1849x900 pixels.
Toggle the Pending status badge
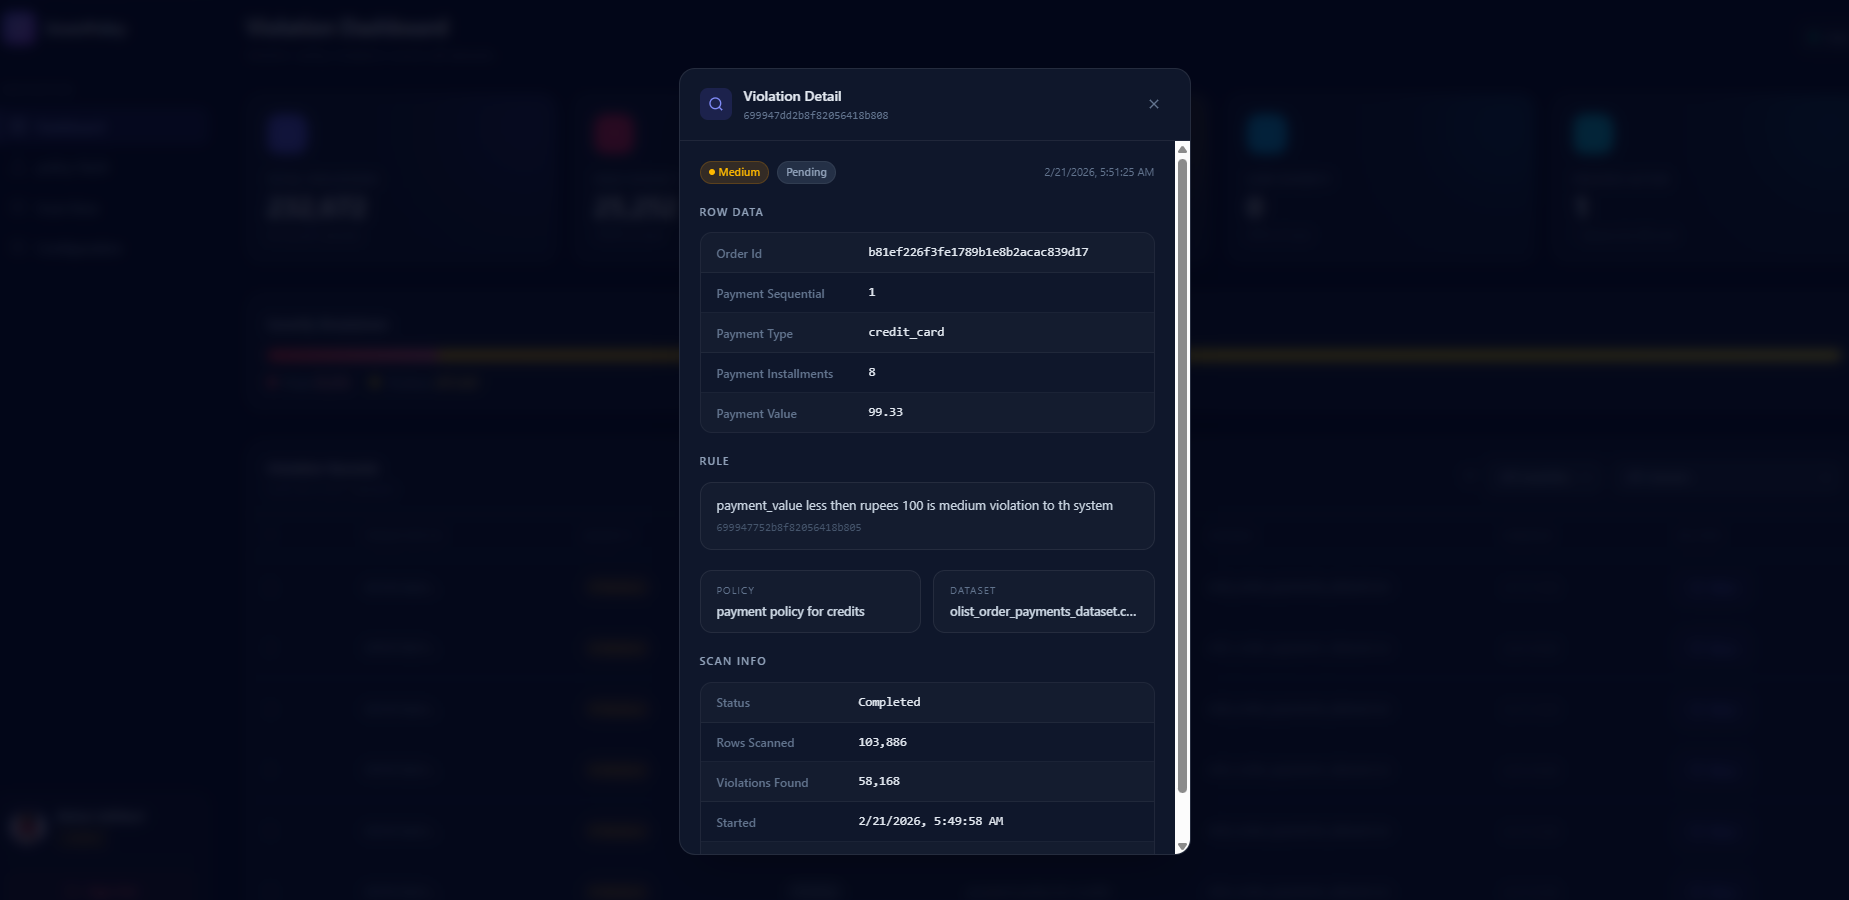click(x=806, y=172)
